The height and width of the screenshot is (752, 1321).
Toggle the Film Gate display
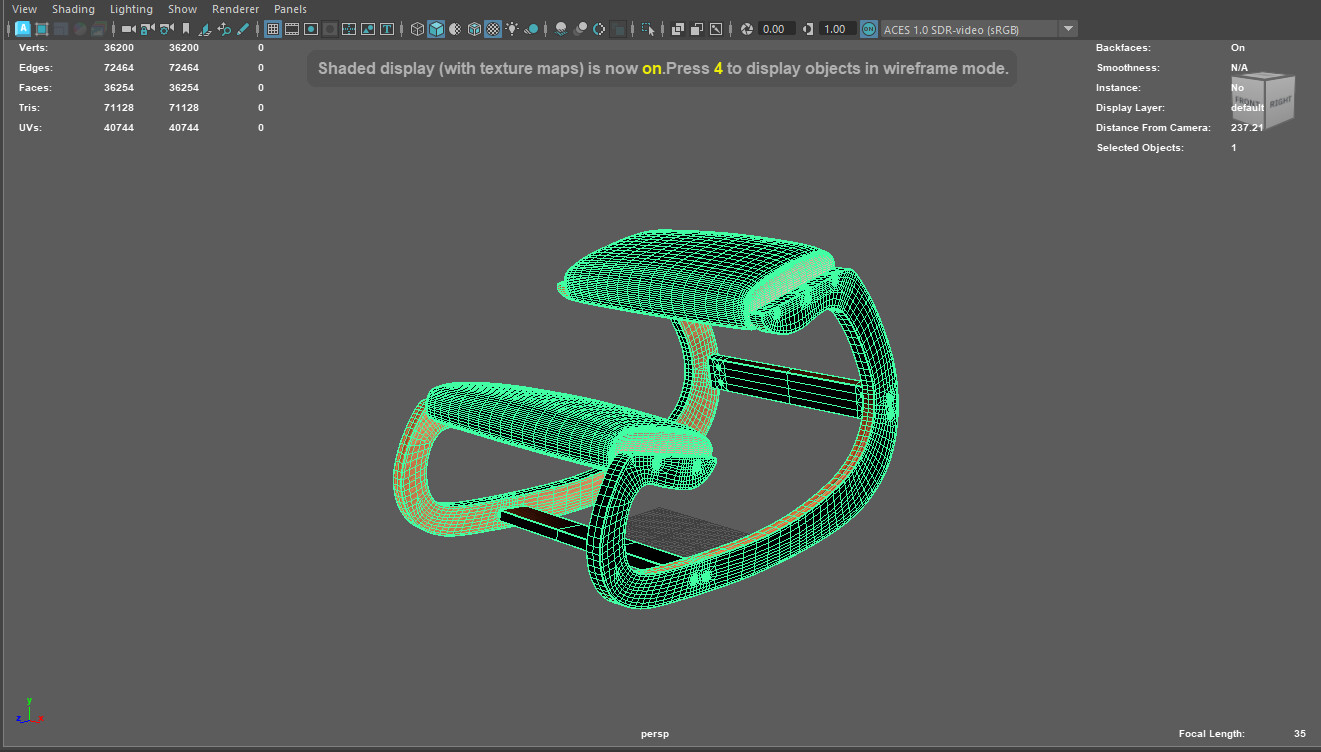tap(292, 29)
